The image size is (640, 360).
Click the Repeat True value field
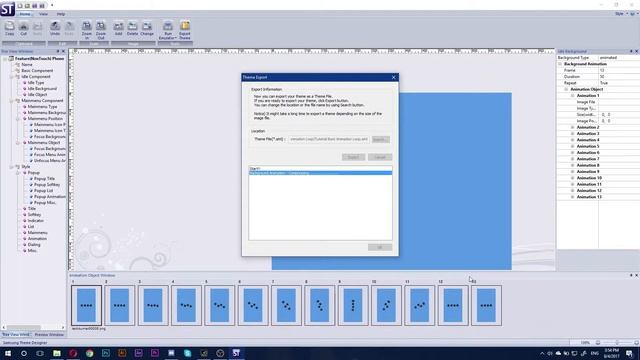tap(619, 83)
